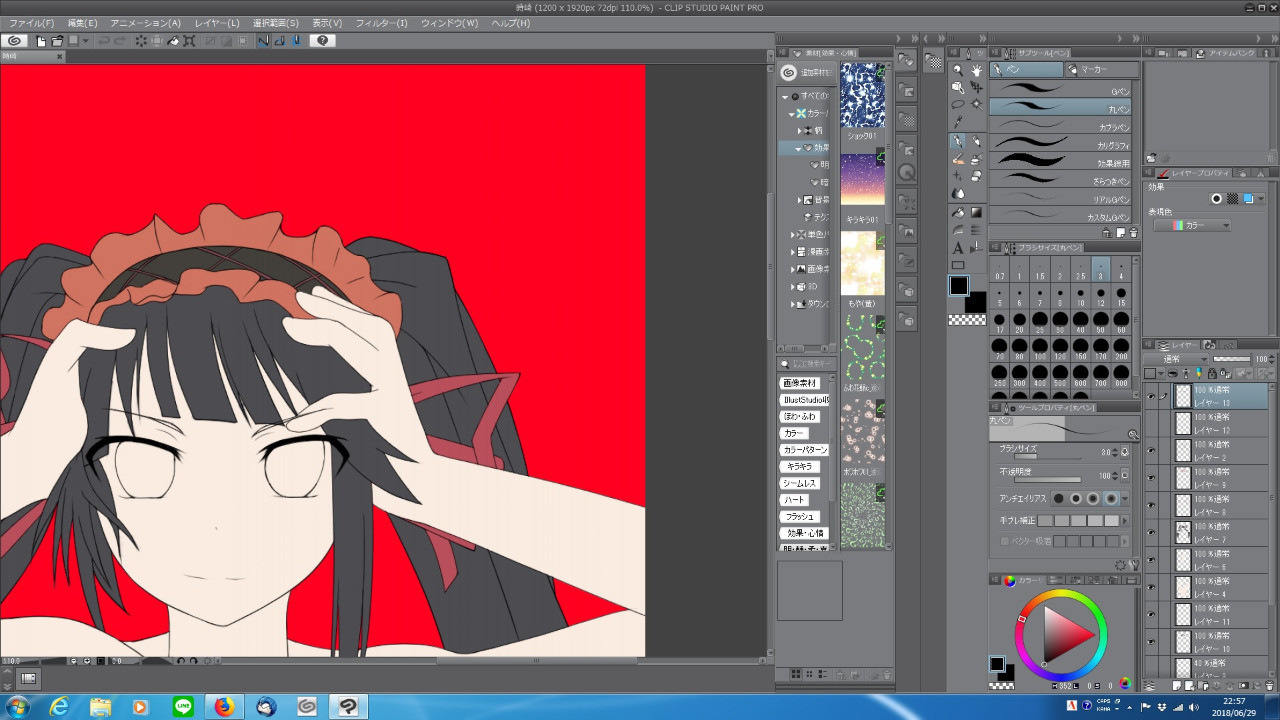Select the Magnifier zoom tool
The image size is (1280, 720).
(958, 70)
